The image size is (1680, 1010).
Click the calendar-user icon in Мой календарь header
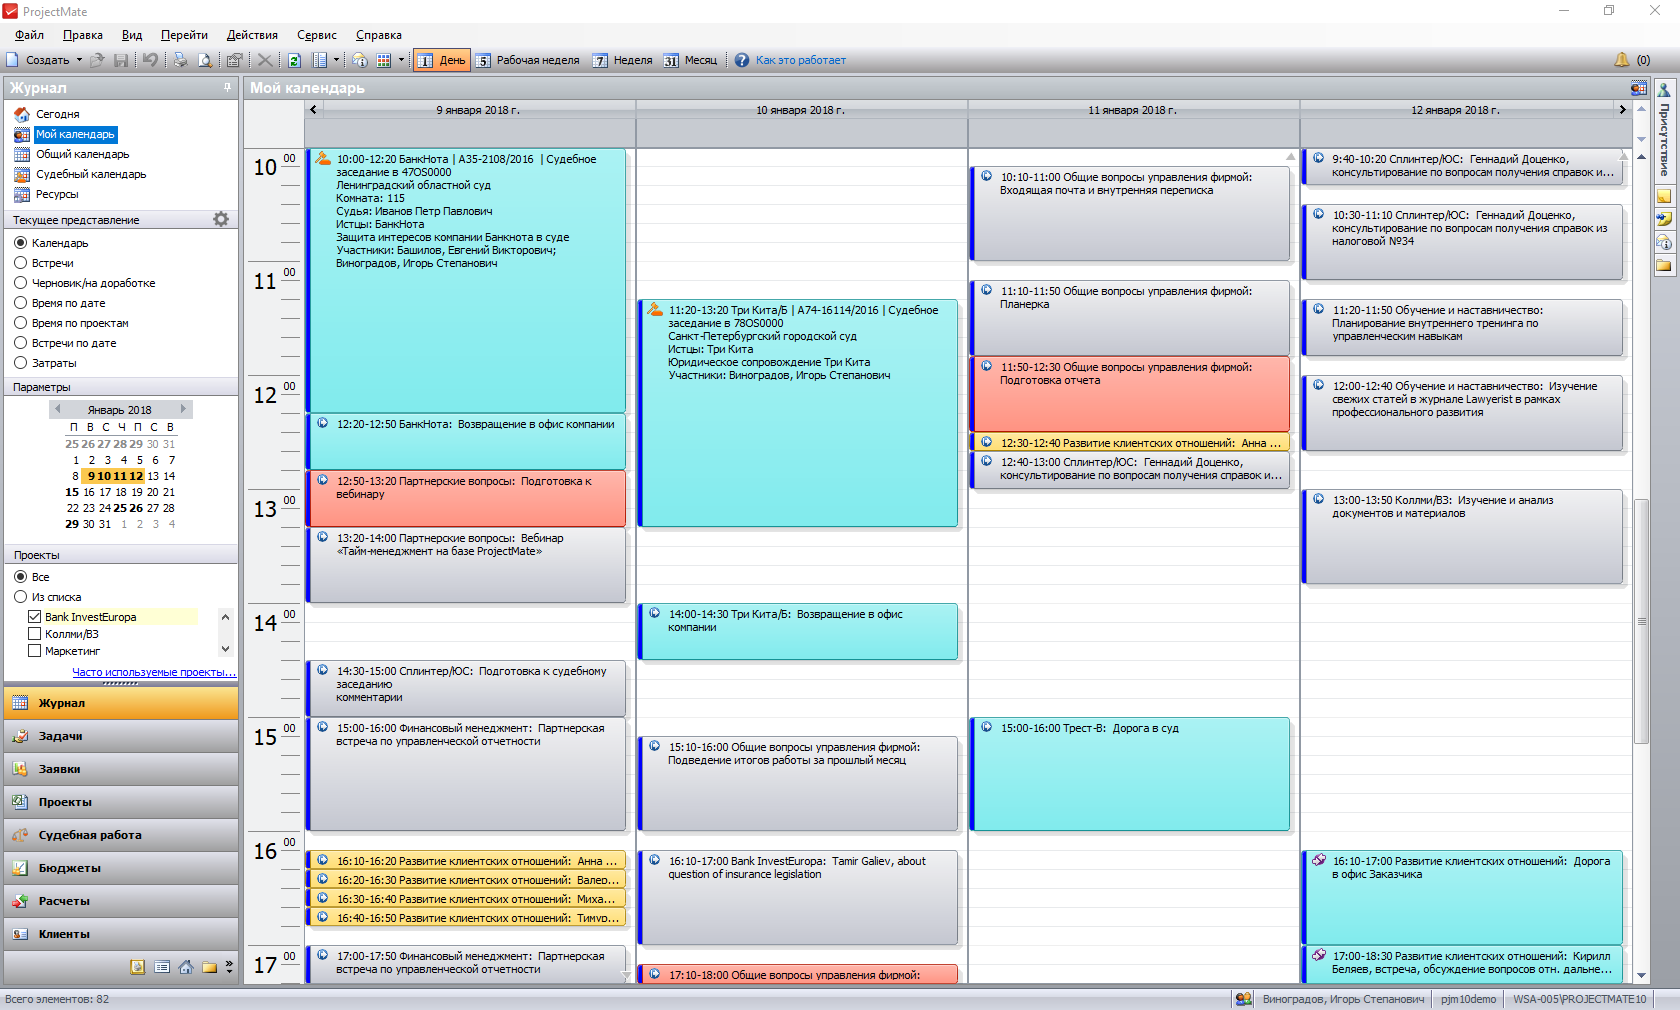[1639, 88]
